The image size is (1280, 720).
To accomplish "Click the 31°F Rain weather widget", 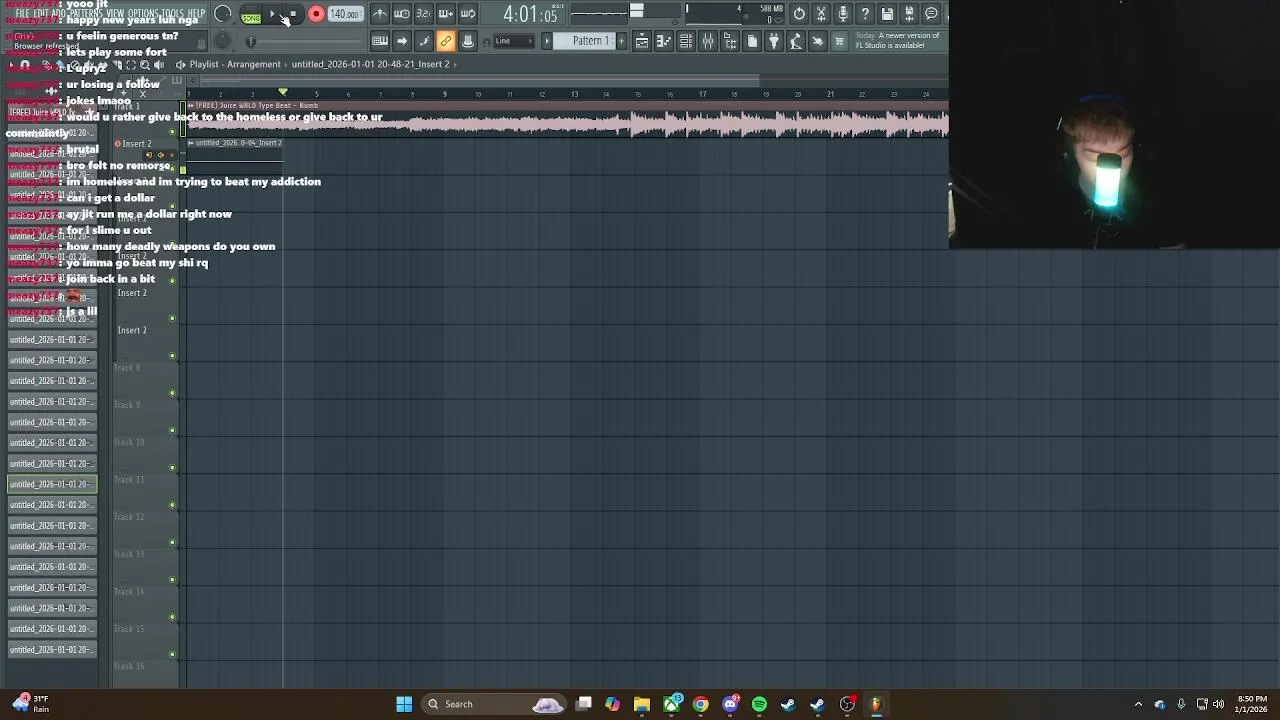I will pos(31,704).
